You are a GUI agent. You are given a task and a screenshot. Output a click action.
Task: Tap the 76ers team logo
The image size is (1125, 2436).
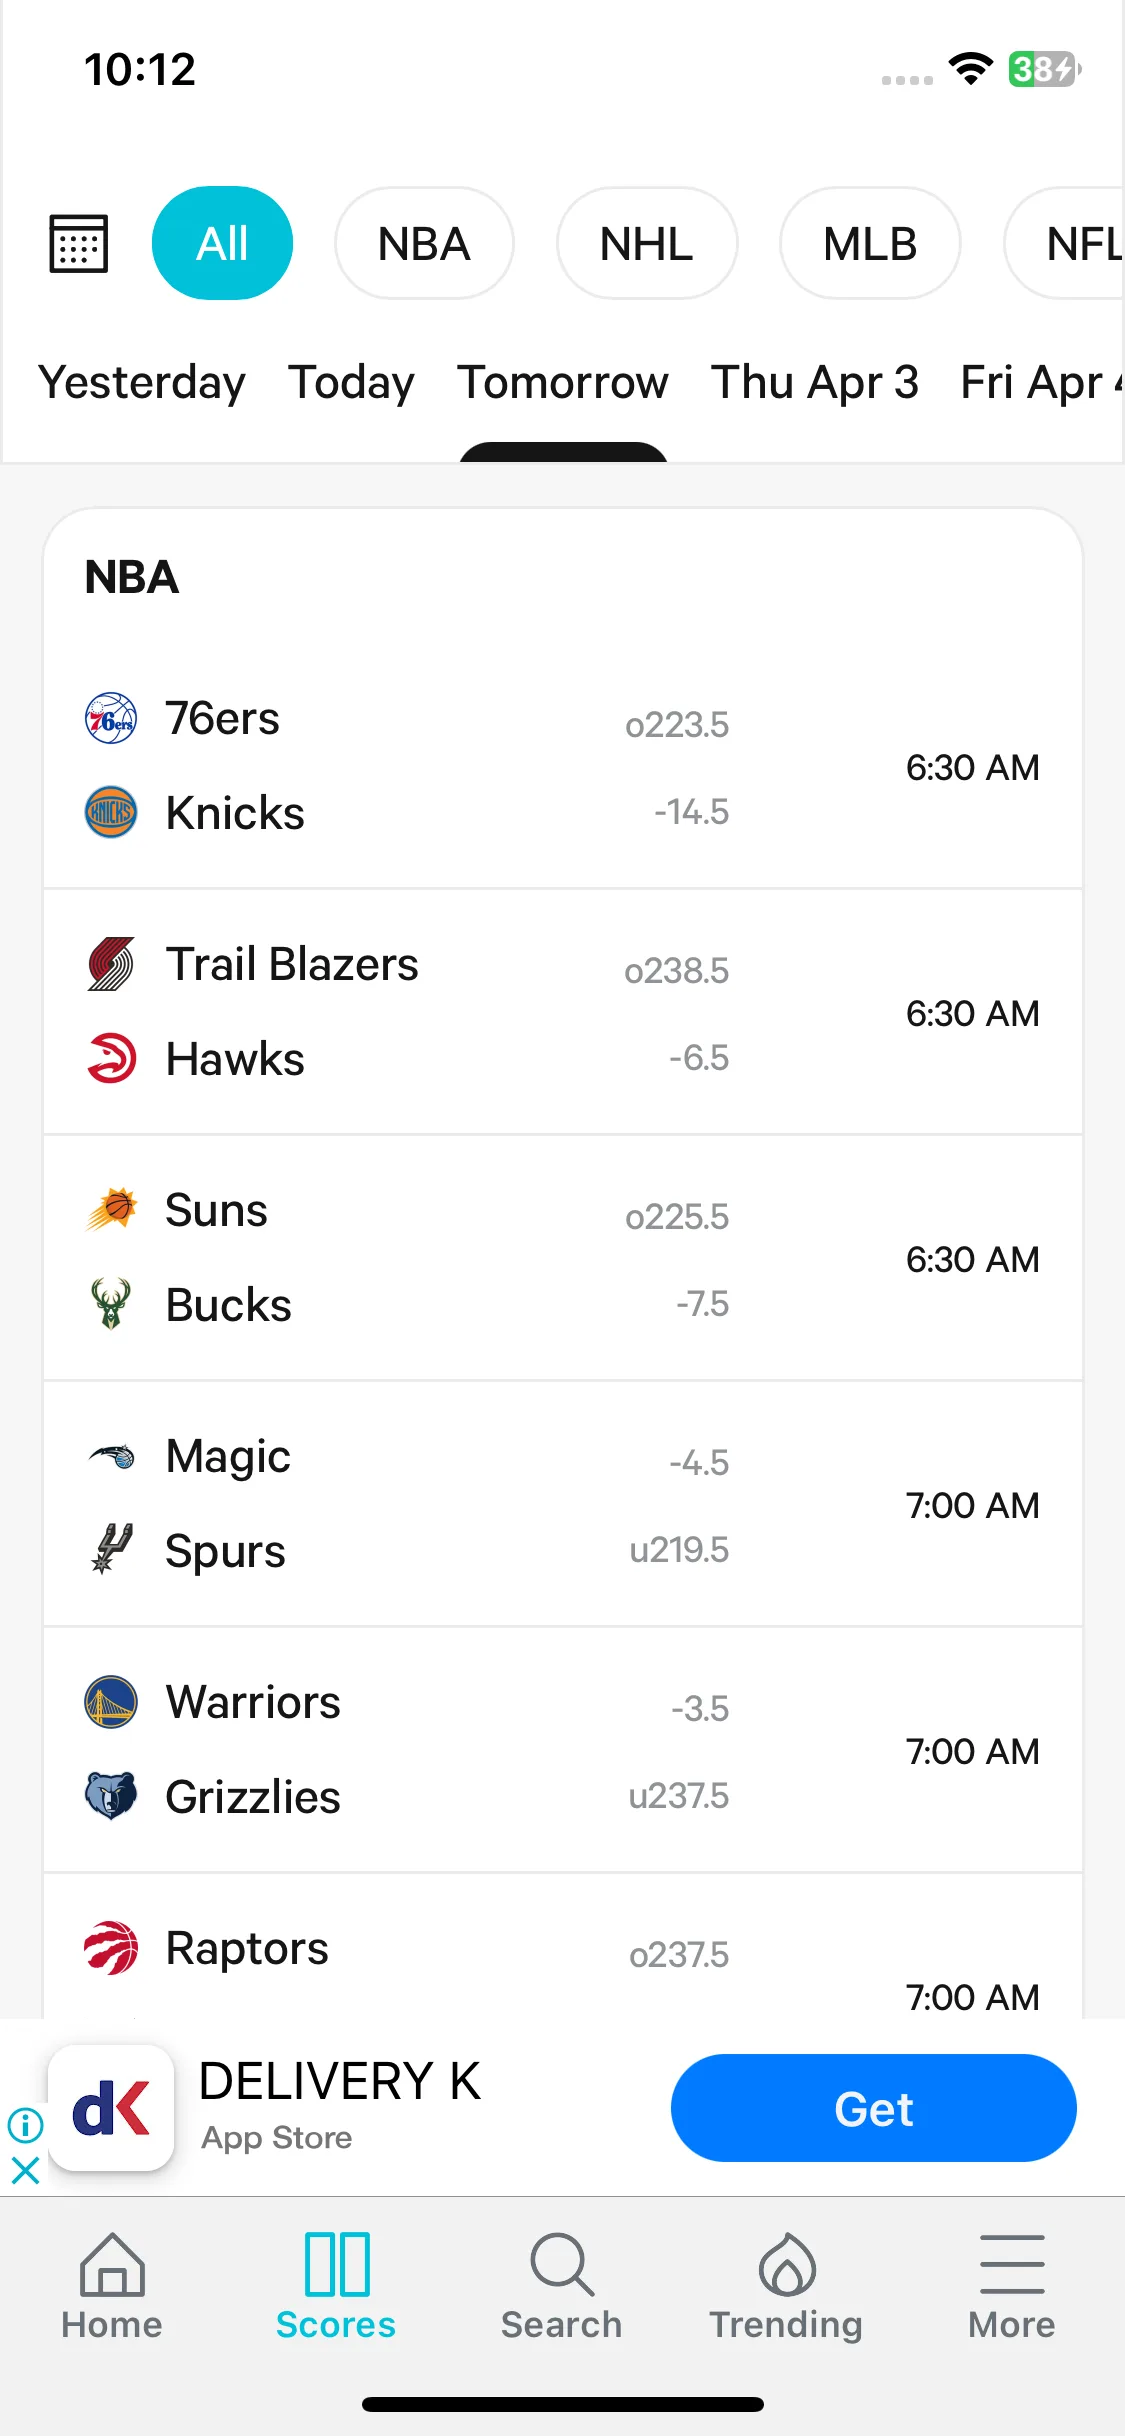pos(111,718)
